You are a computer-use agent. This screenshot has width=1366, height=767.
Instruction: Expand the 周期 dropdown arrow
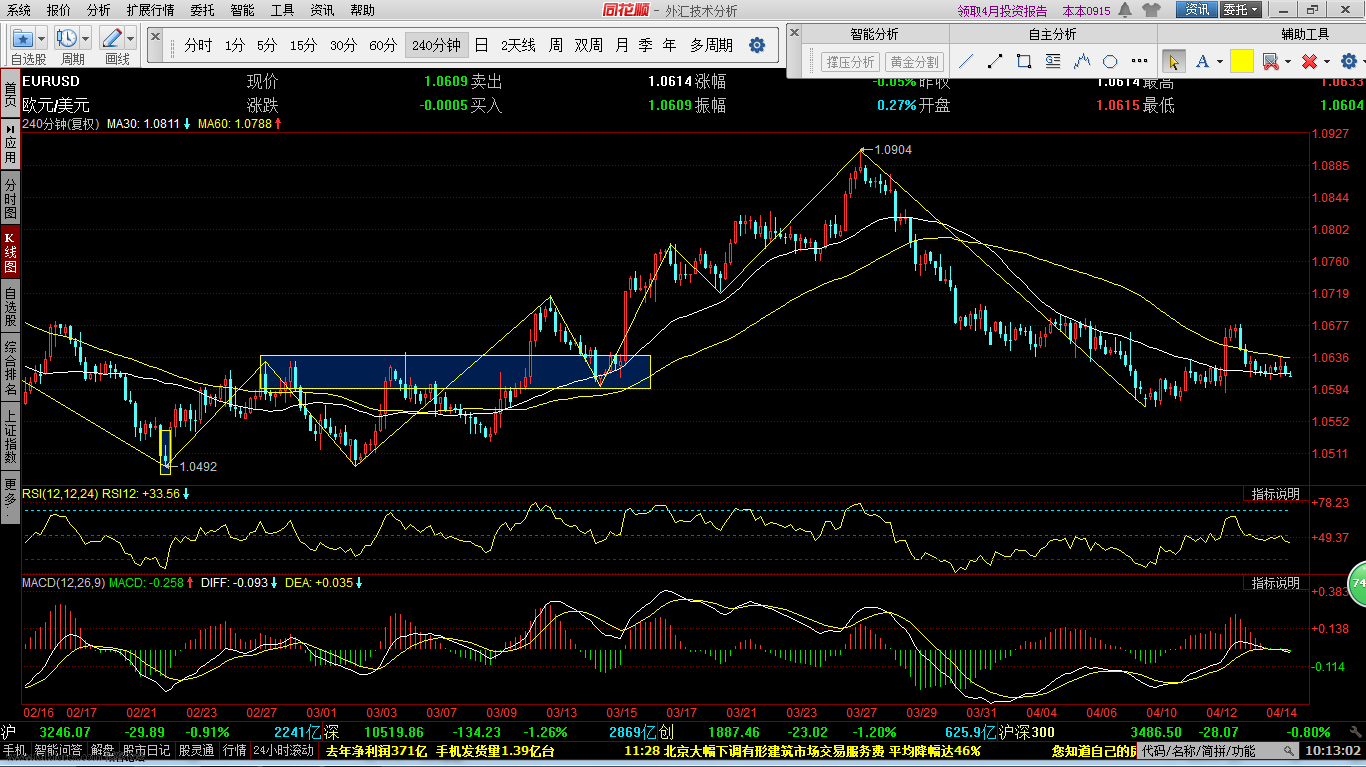(x=86, y=38)
